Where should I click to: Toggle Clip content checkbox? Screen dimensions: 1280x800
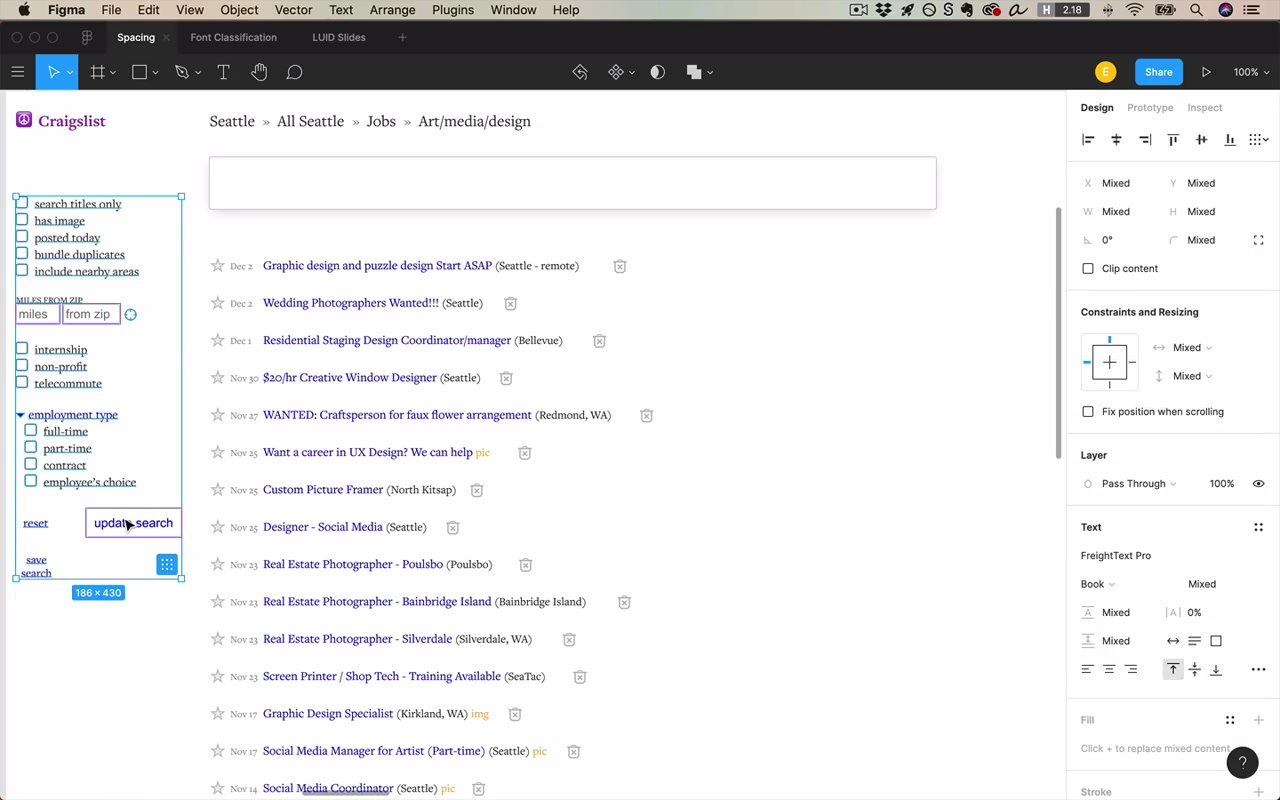point(1088,268)
